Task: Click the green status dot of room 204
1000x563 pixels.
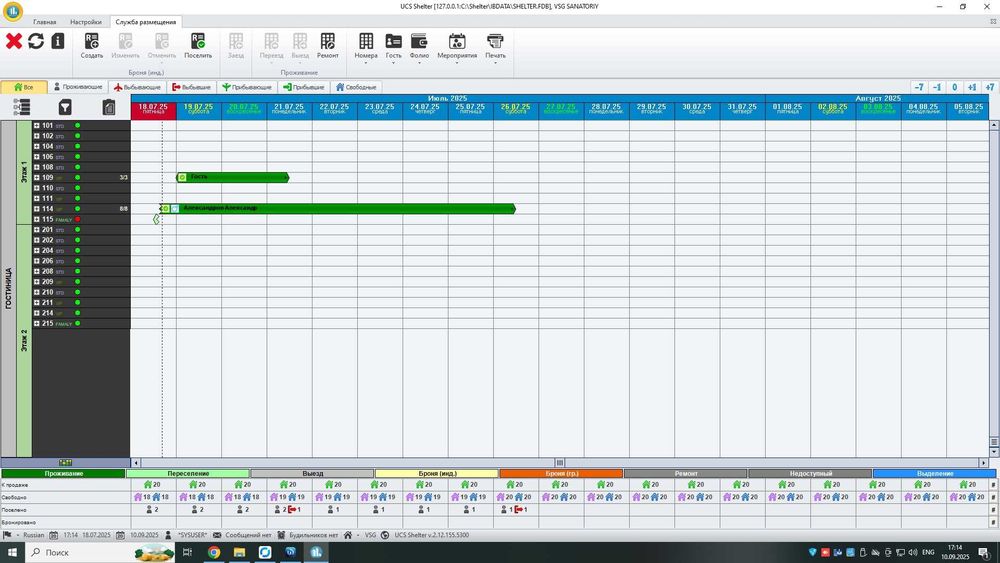Action: point(78,251)
